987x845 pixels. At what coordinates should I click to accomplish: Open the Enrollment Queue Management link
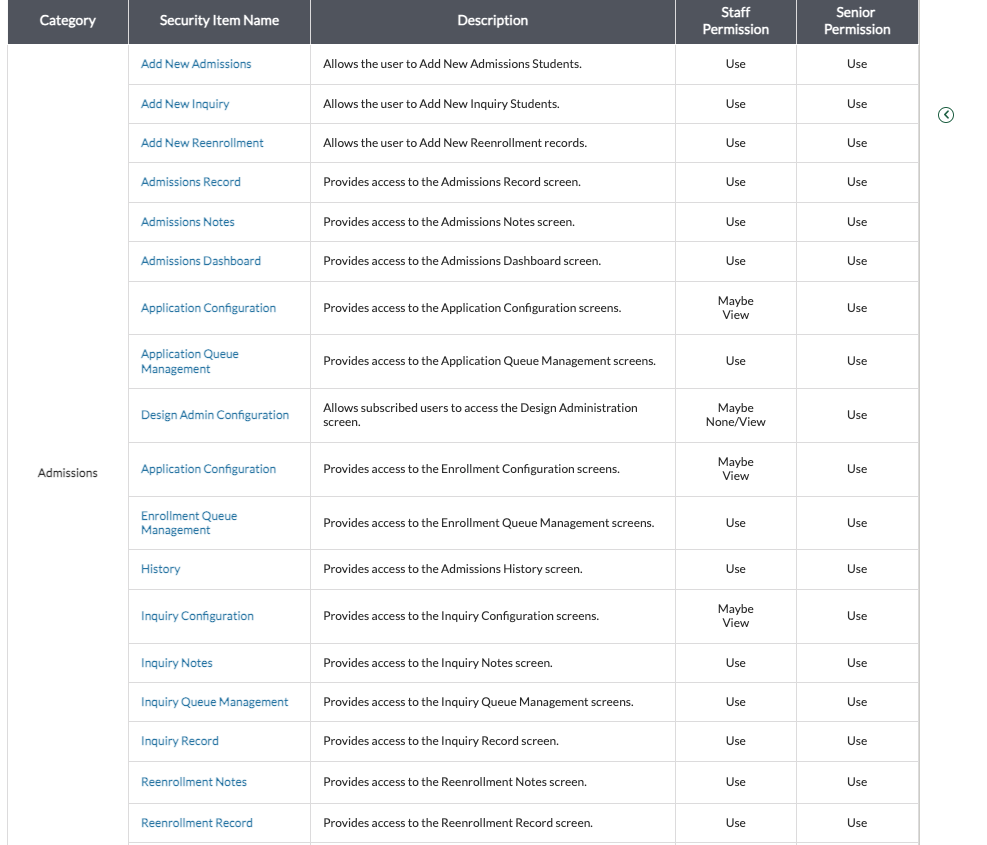189,523
